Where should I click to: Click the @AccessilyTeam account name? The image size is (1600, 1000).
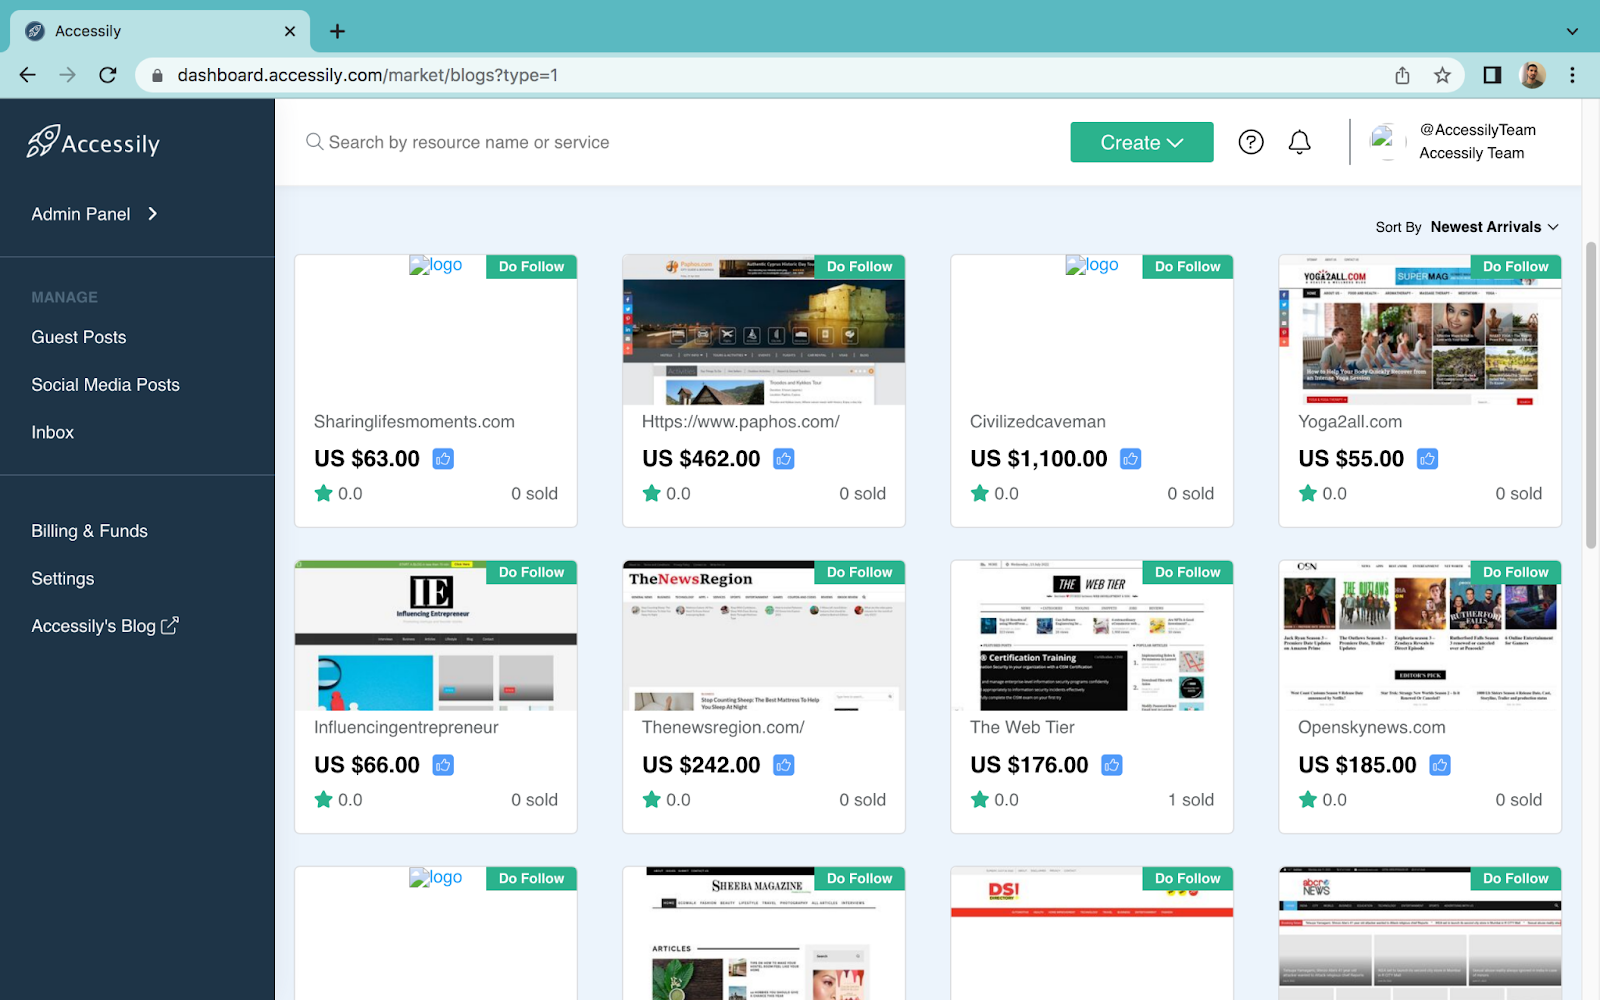(x=1478, y=130)
